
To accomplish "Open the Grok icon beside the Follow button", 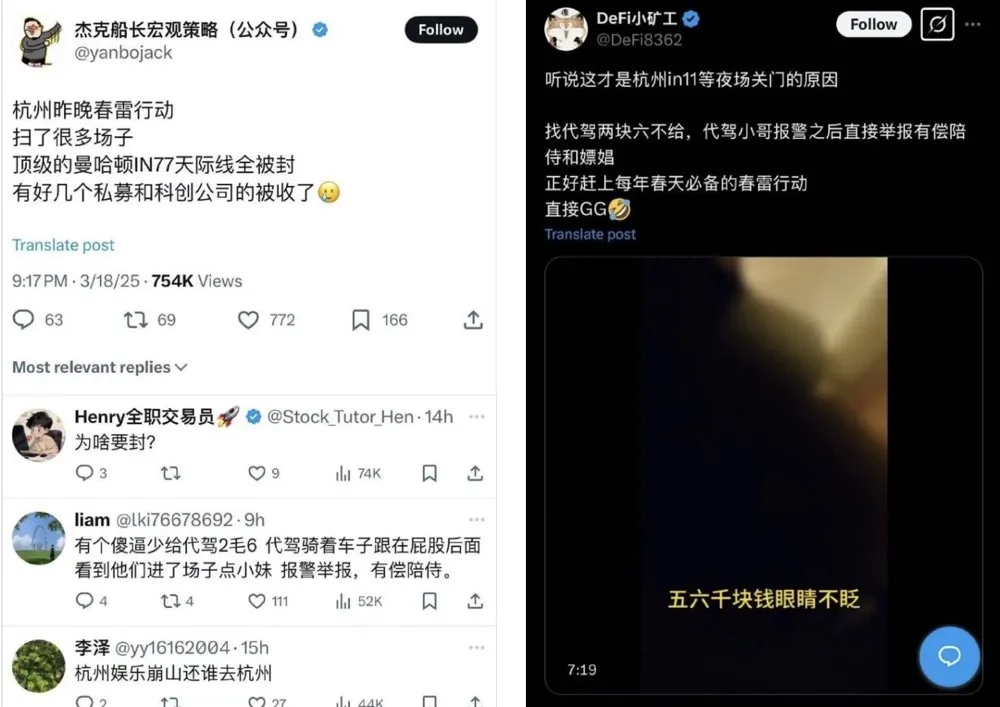I will (938, 24).
